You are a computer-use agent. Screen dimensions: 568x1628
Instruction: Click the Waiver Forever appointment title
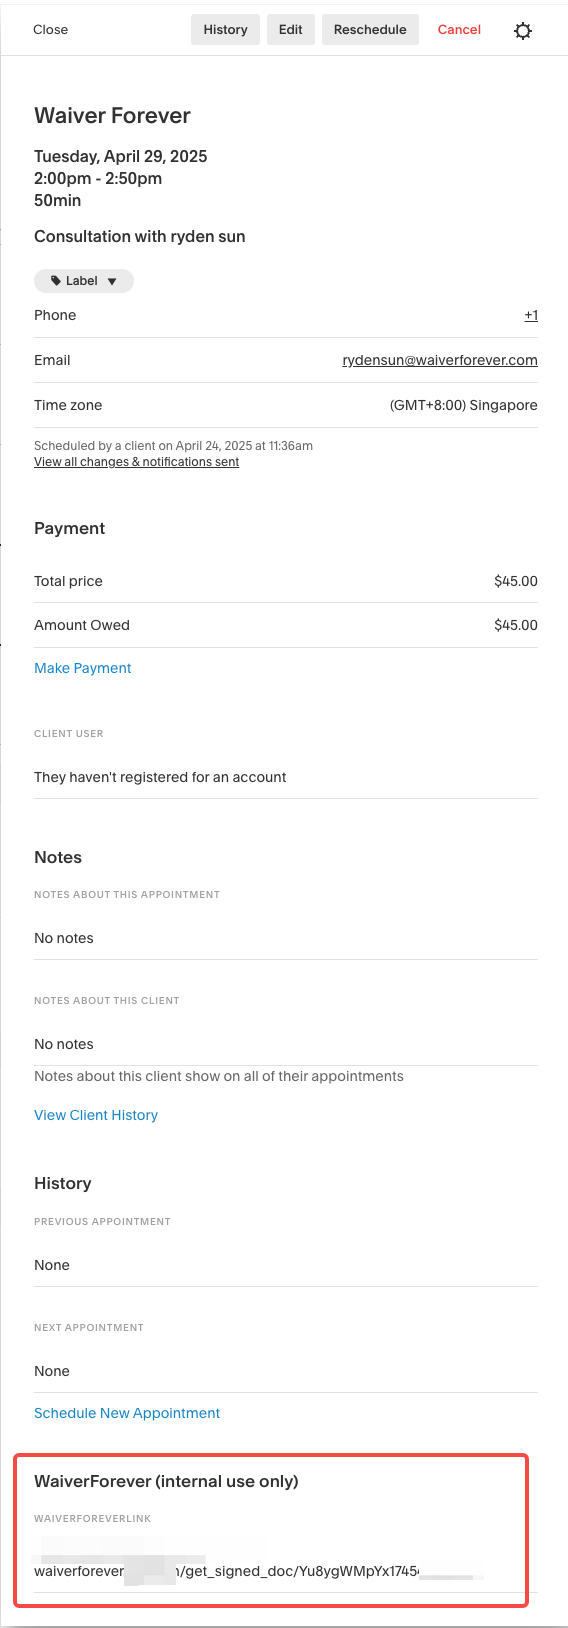pyautogui.click(x=112, y=116)
